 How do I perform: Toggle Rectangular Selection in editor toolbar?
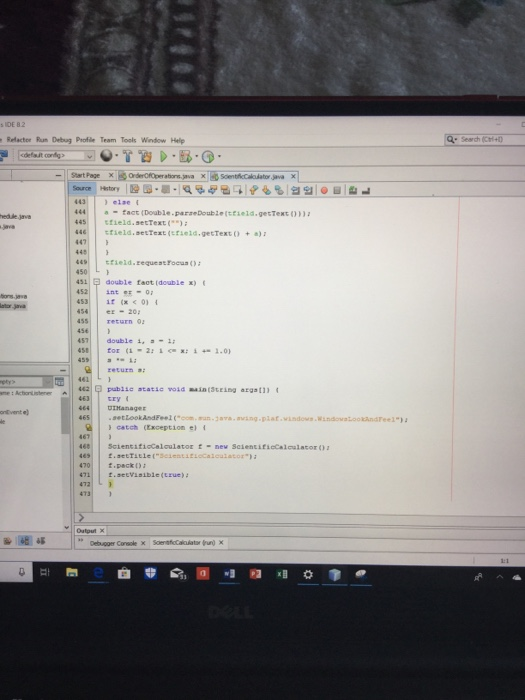click(x=238, y=191)
